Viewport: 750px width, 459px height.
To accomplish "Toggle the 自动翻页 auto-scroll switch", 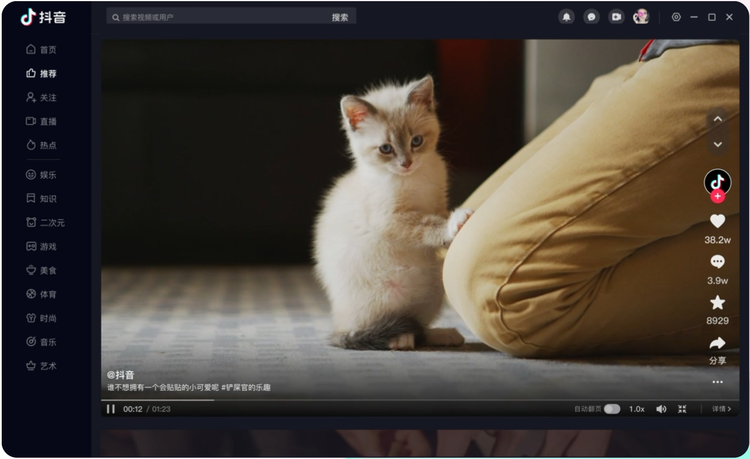I will click(x=611, y=409).
